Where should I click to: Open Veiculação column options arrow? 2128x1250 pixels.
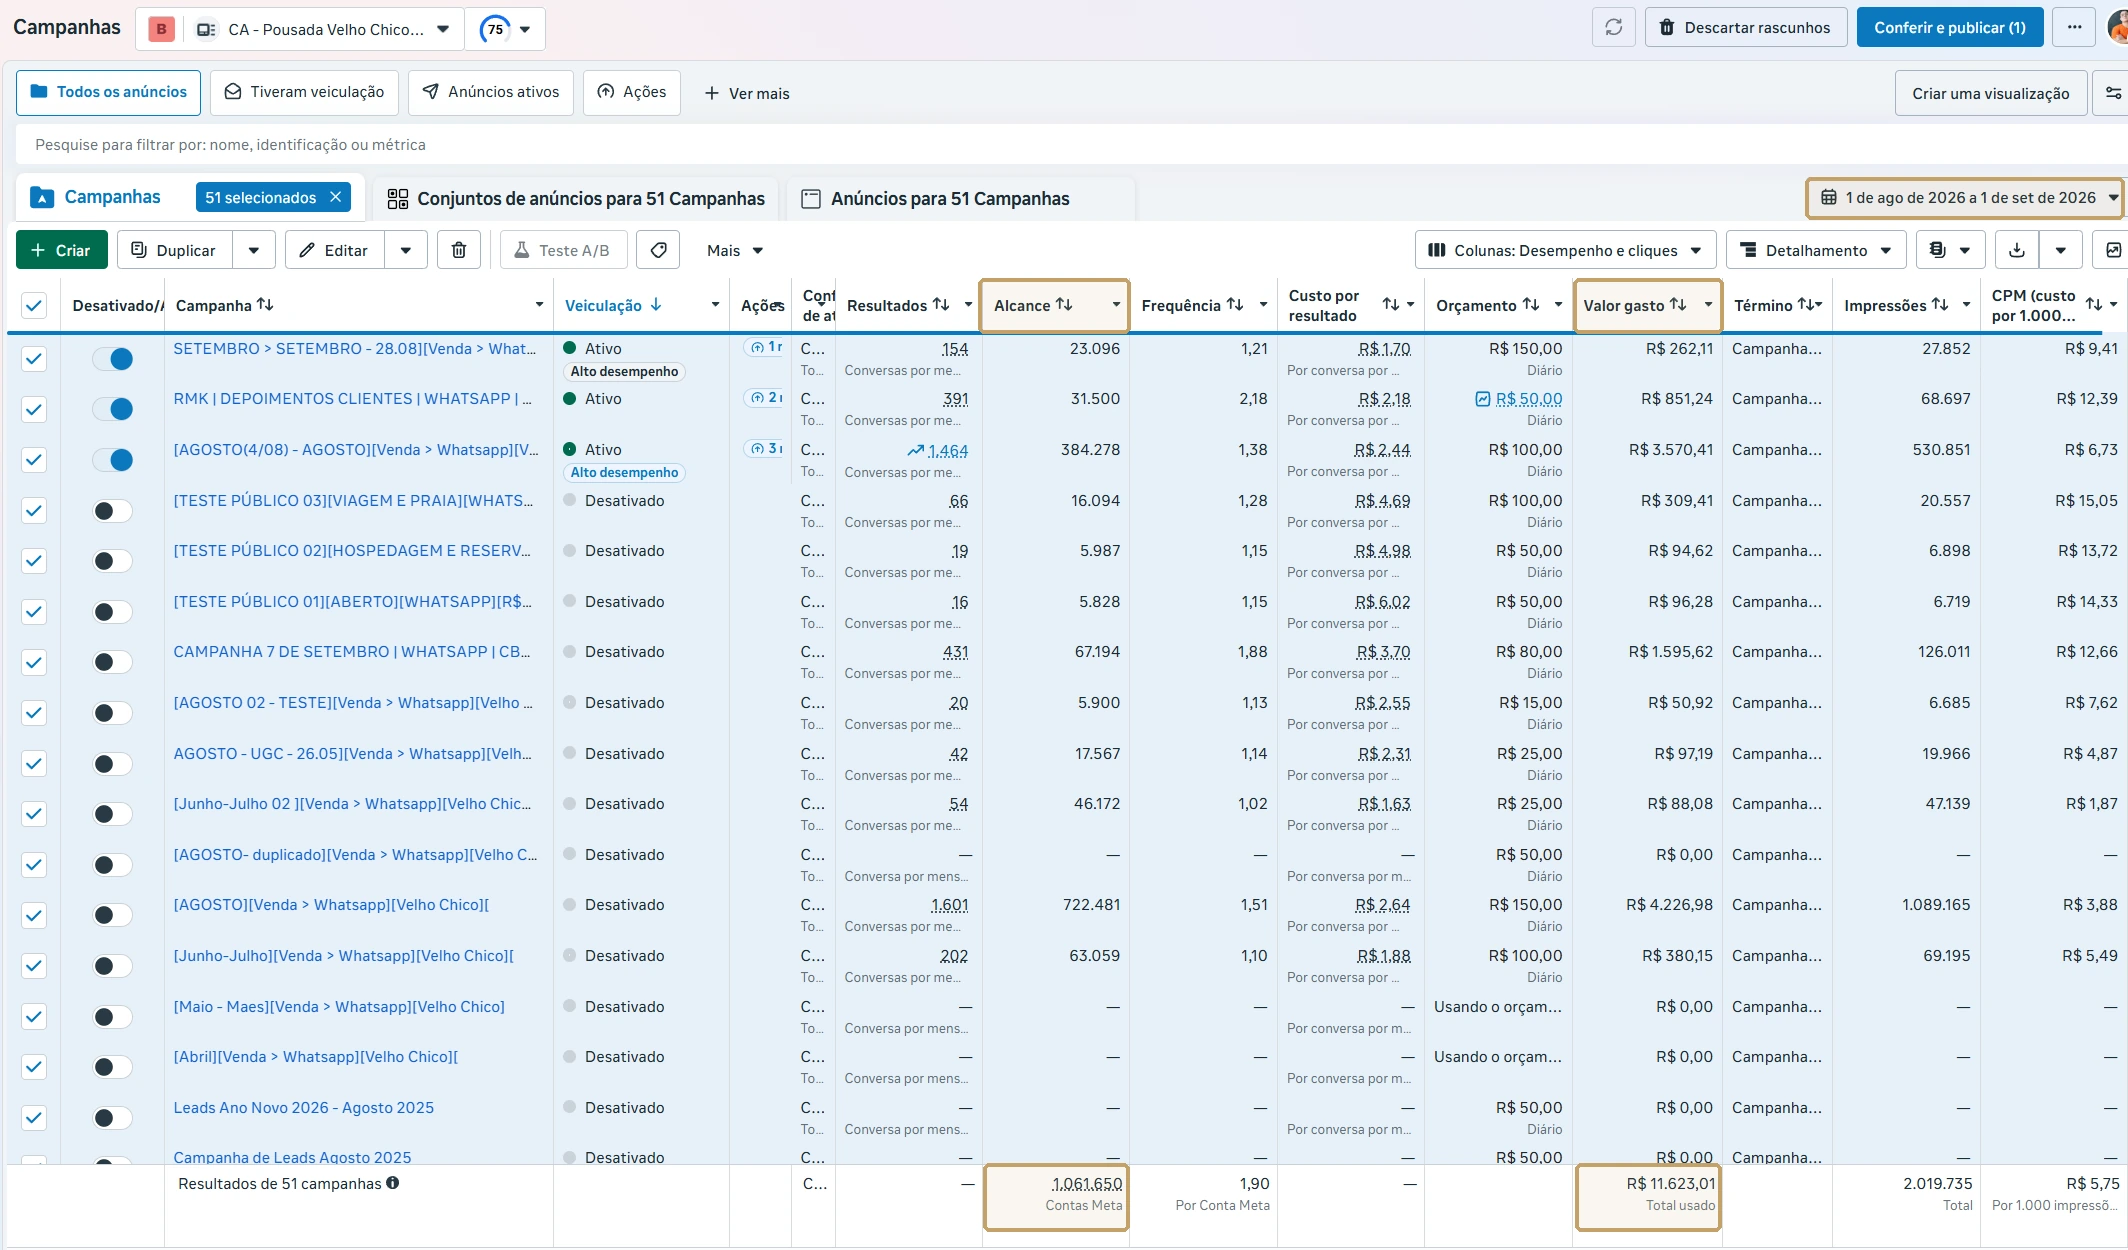(715, 305)
